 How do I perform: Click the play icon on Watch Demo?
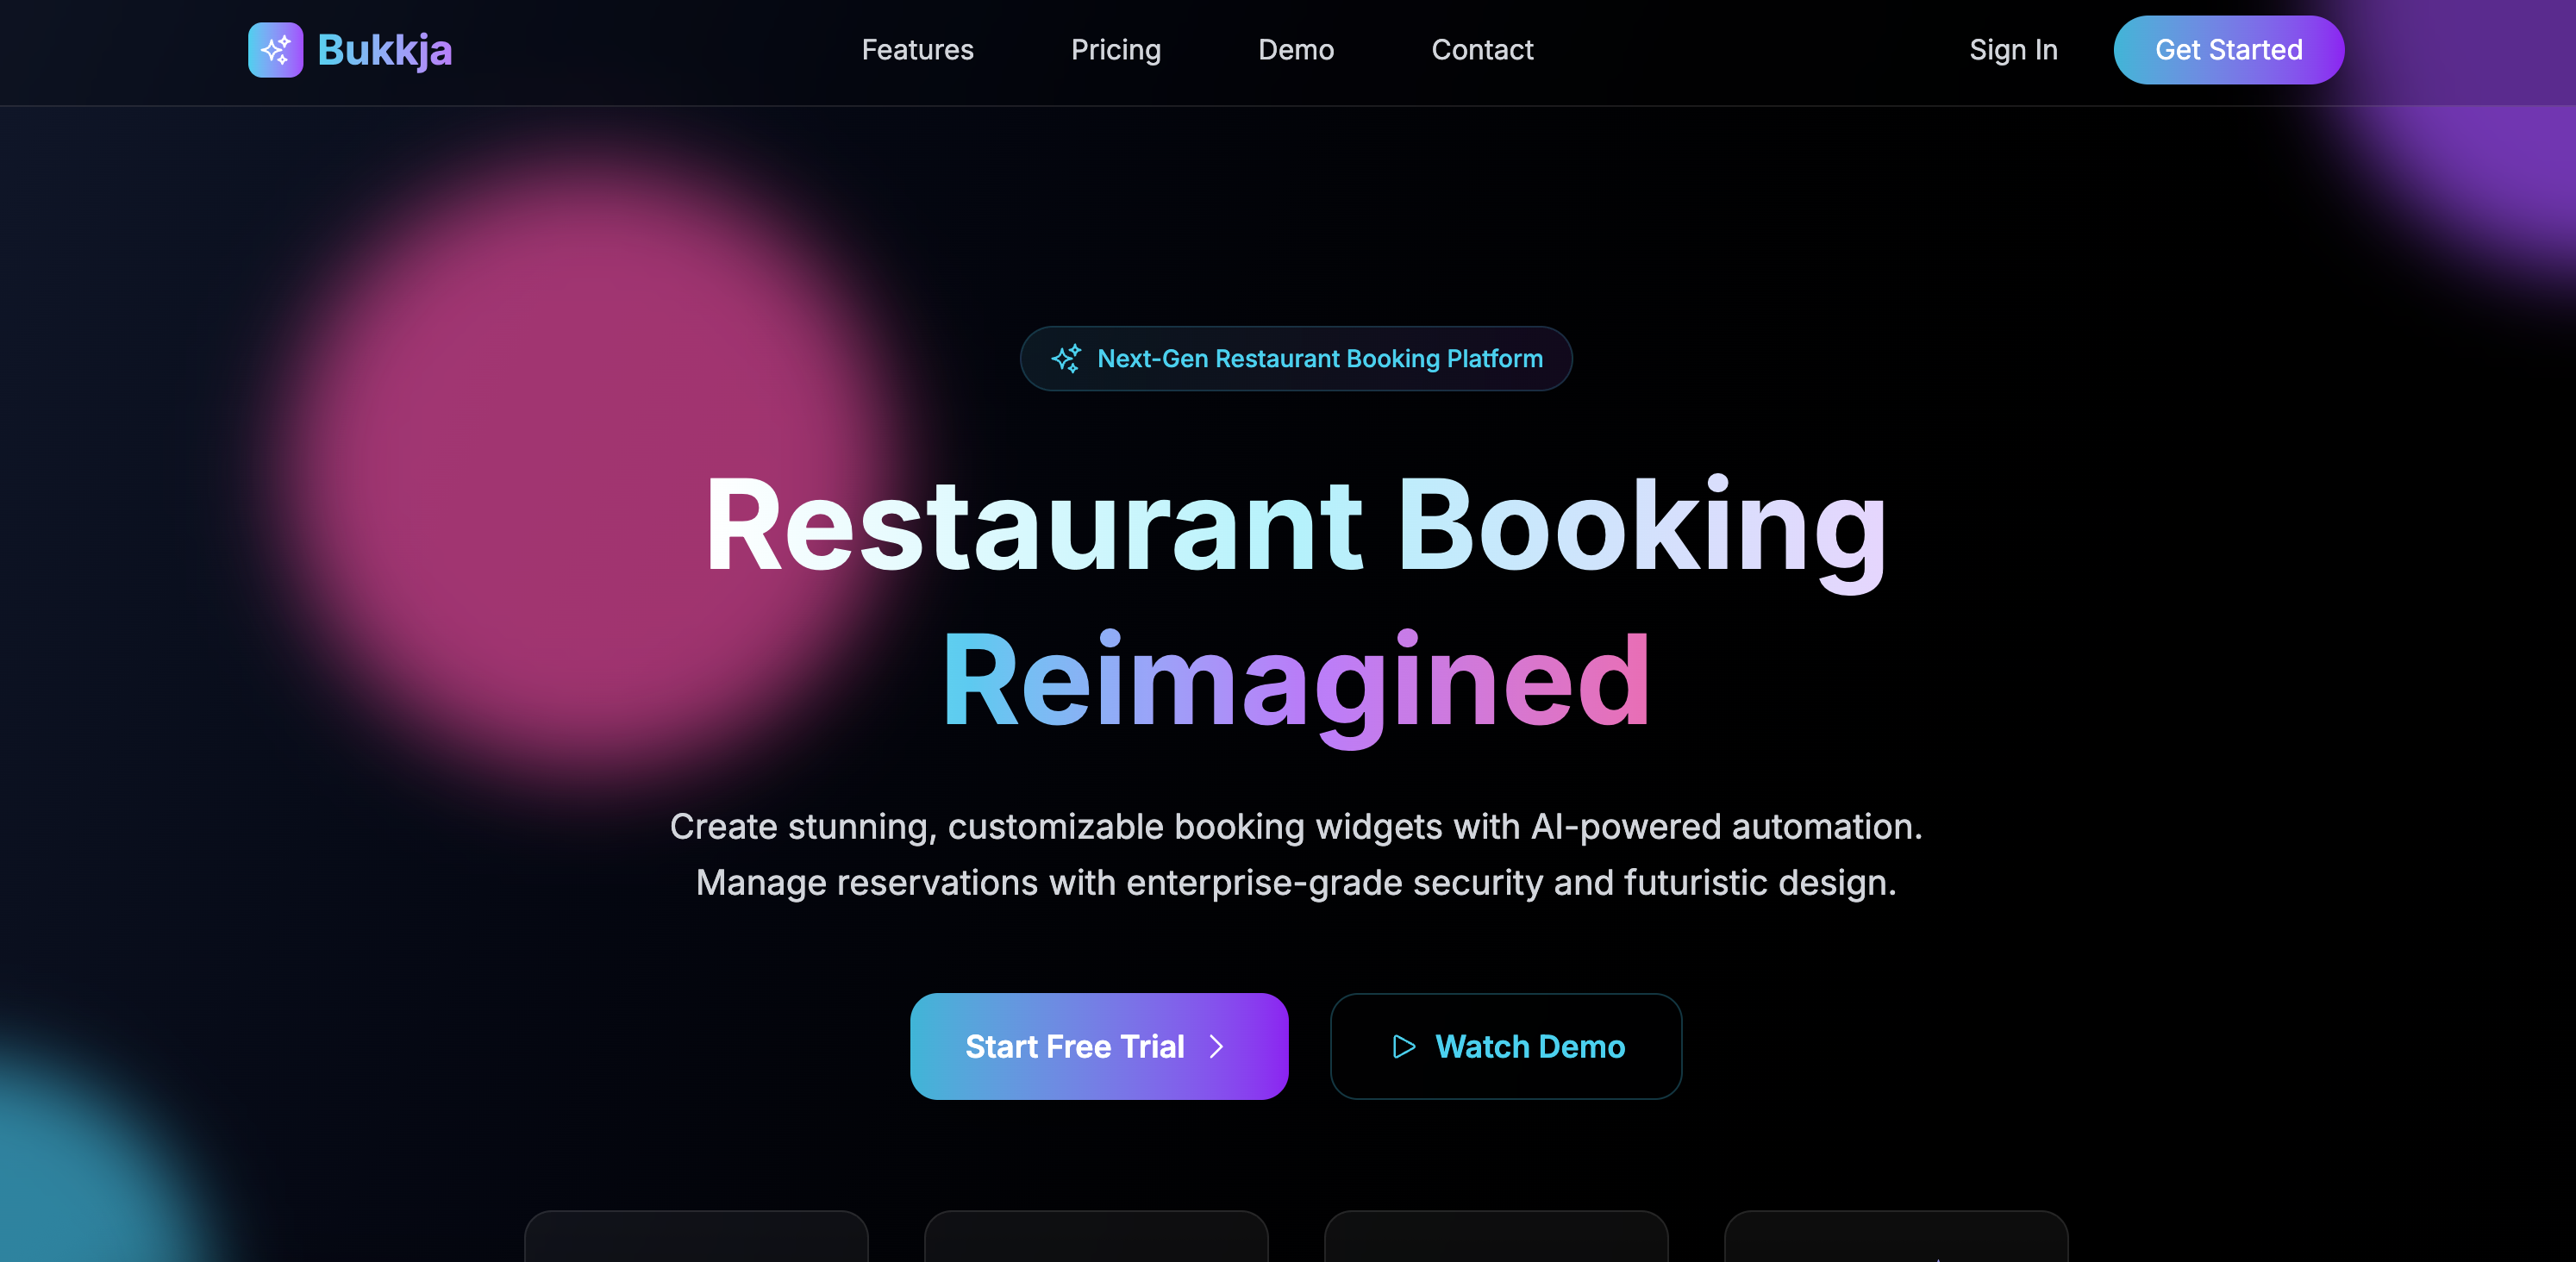point(1404,1047)
